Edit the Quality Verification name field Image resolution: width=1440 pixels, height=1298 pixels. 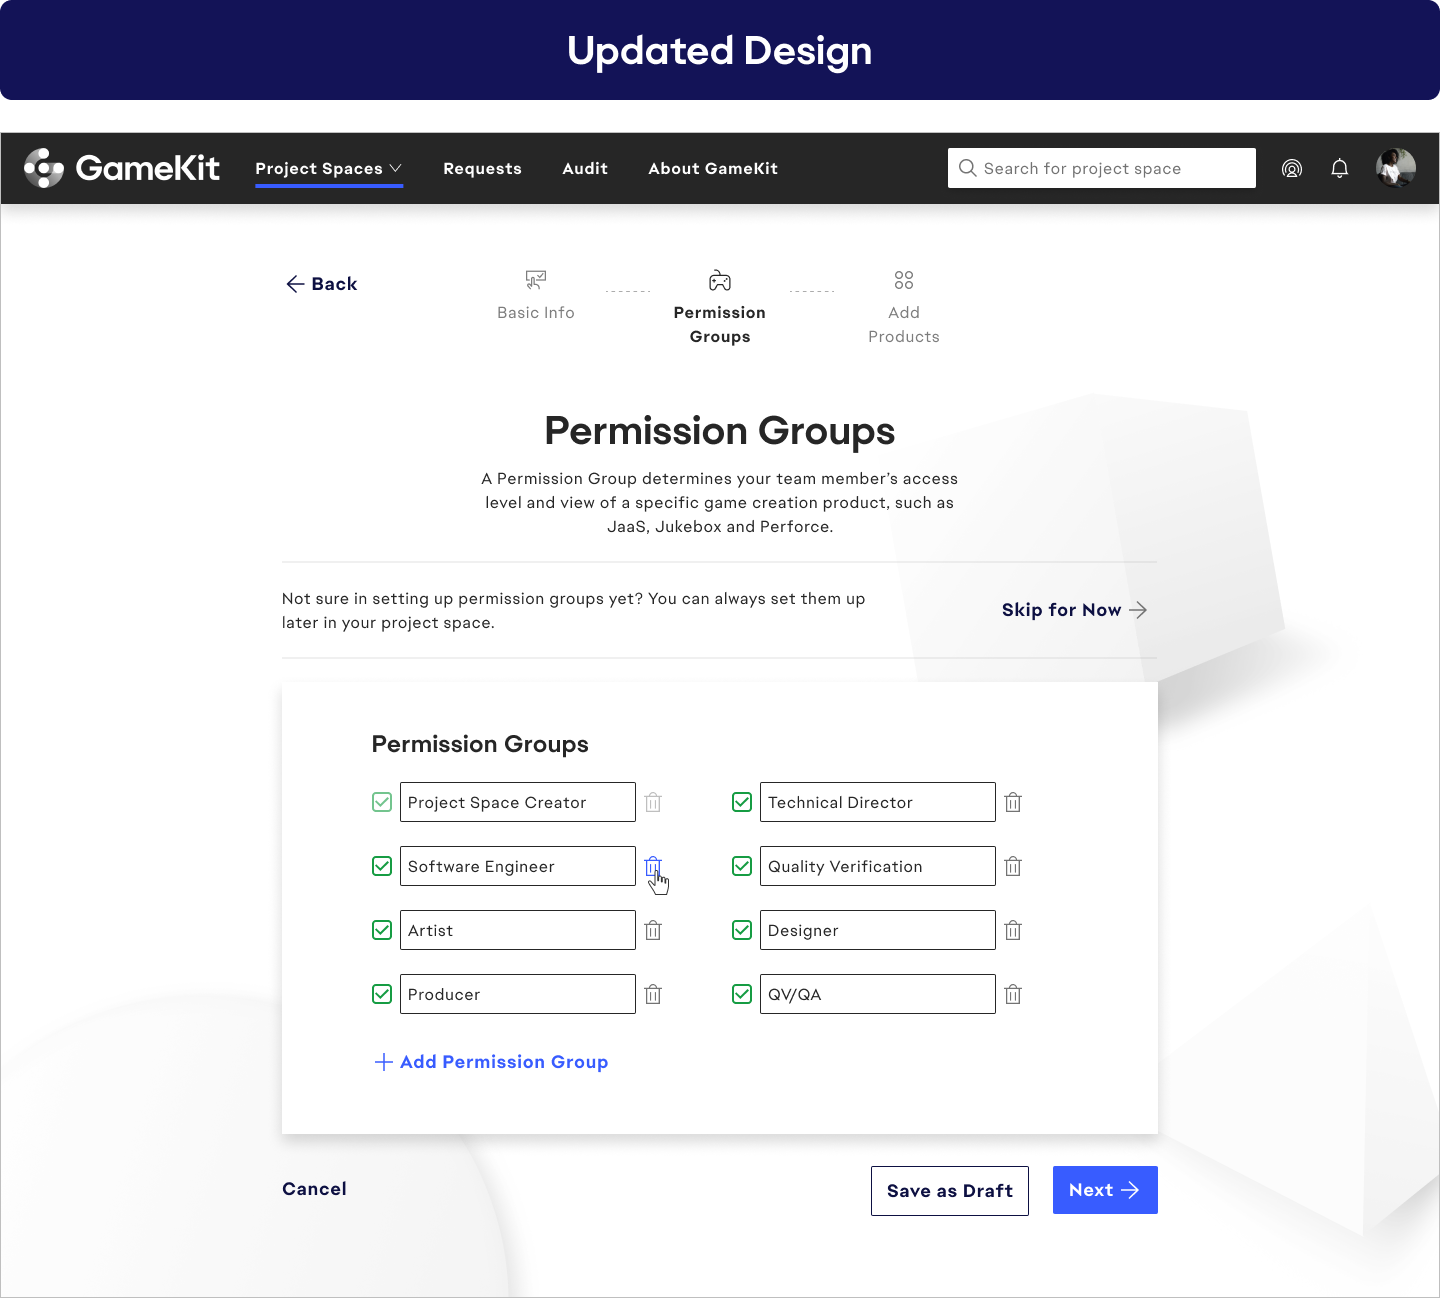click(x=878, y=866)
